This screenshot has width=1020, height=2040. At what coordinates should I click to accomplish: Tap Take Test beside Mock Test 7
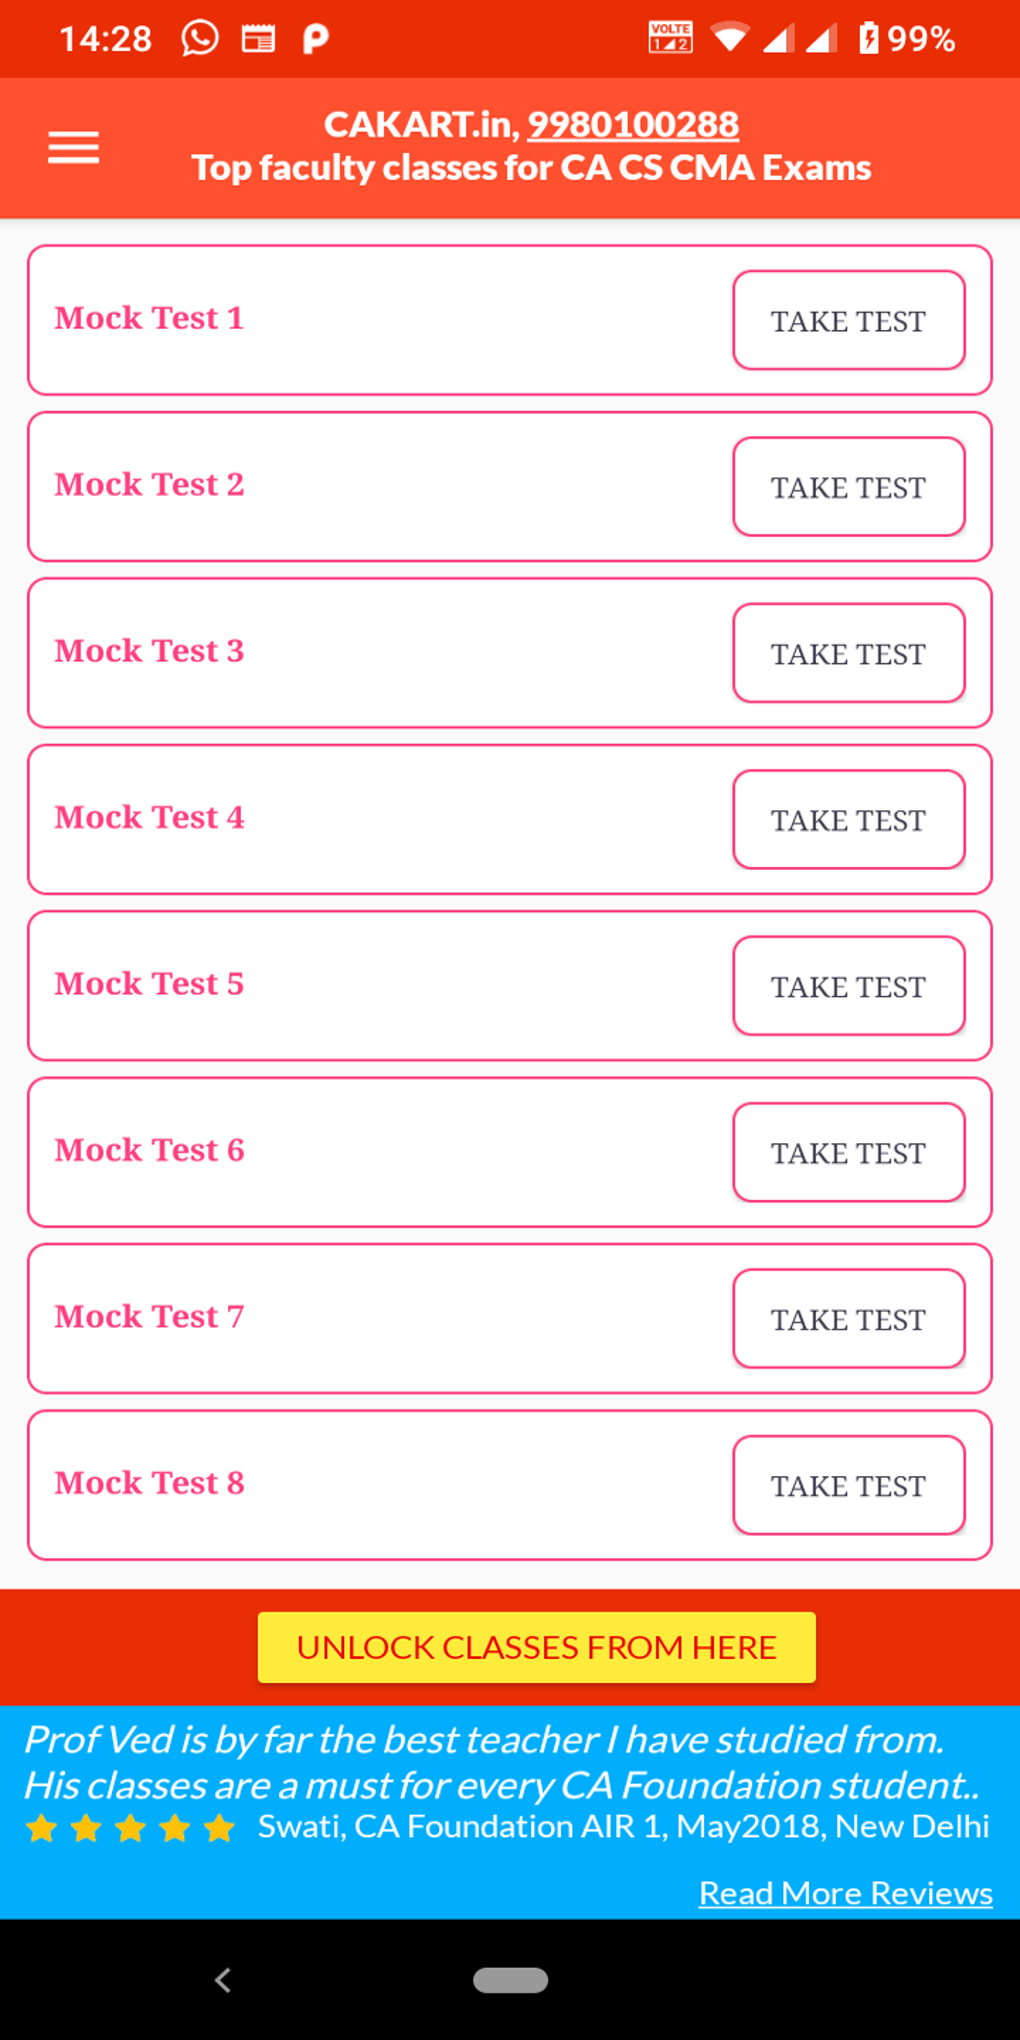click(x=848, y=1319)
